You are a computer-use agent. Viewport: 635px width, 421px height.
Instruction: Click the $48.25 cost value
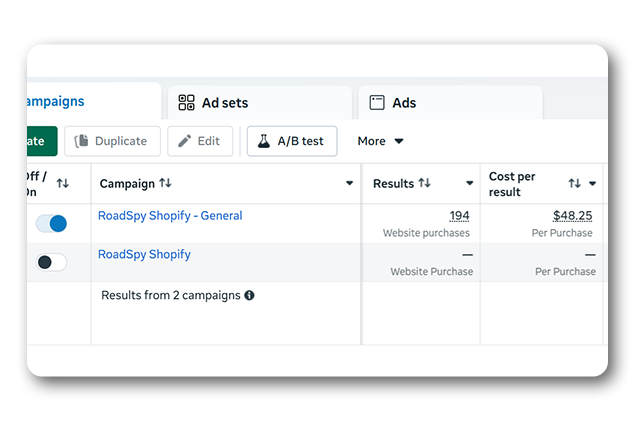[572, 216]
